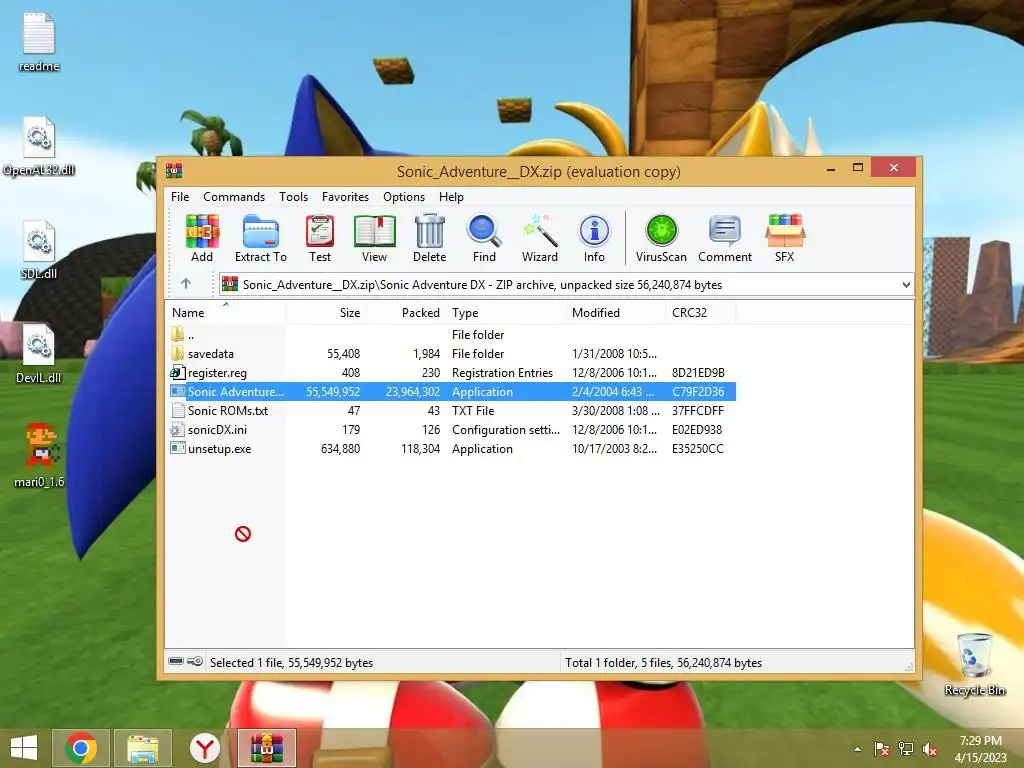Screen dimensions: 1024x768
Task: Click the SFX toolbar icon
Action: point(784,238)
